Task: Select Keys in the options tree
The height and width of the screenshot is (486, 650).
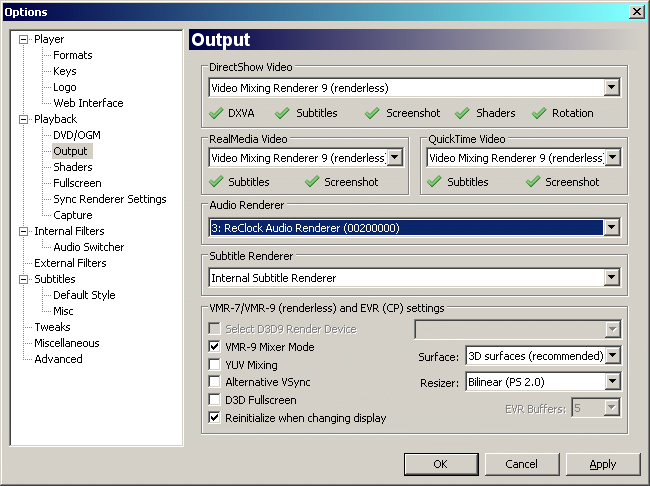Action: tap(65, 71)
